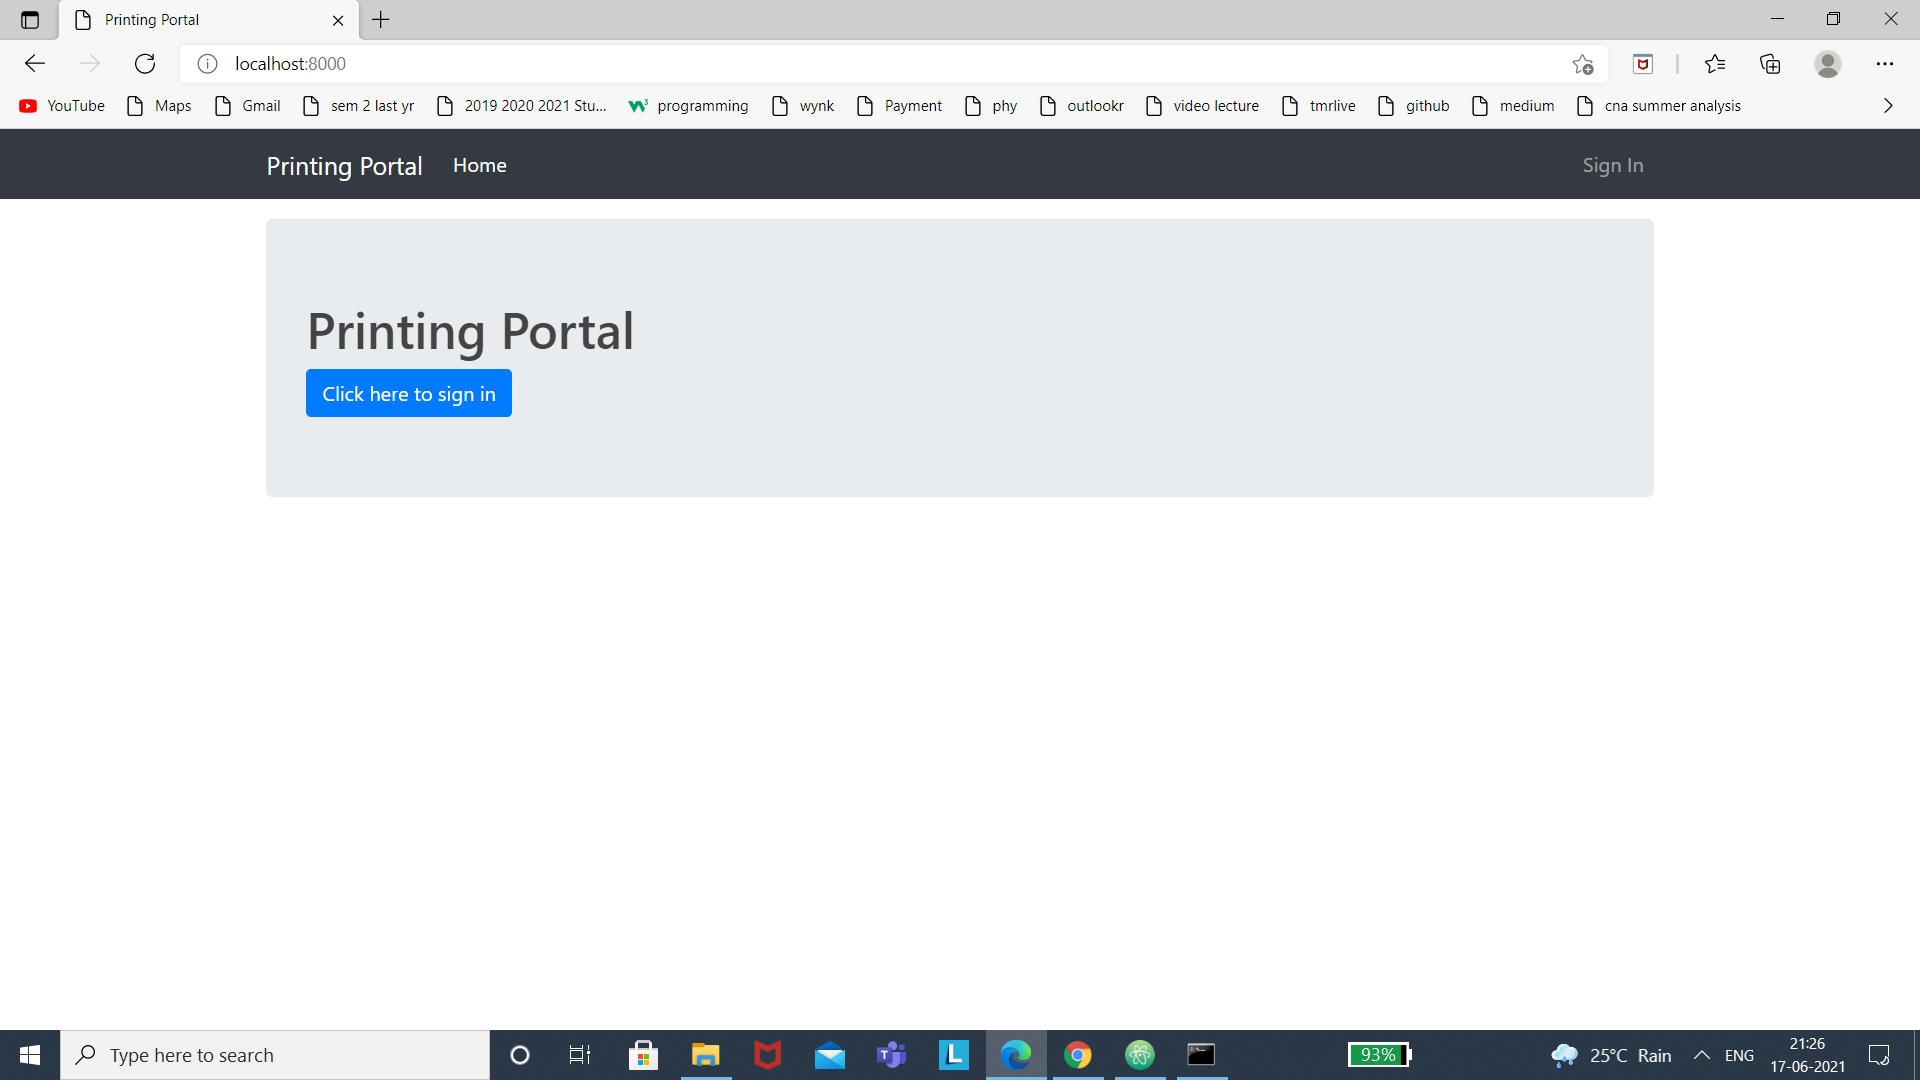Image resolution: width=1920 pixels, height=1080 pixels.
Task: Toggle favorite status for this page
Action: (x=1583, y=63)
